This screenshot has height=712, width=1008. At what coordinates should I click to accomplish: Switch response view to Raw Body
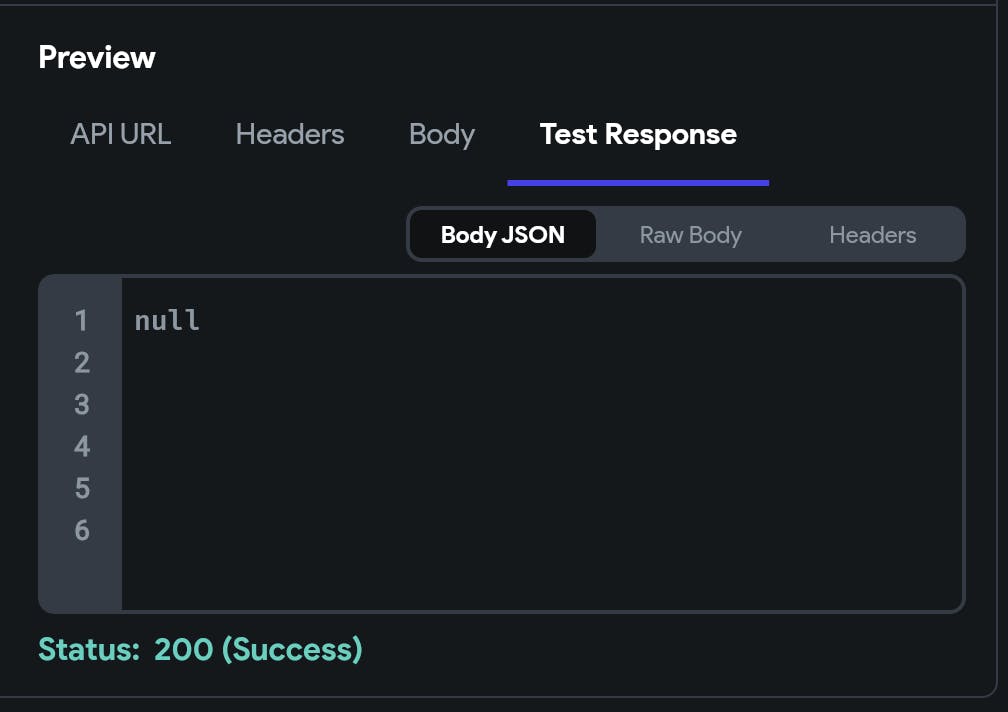click(690, 235)
